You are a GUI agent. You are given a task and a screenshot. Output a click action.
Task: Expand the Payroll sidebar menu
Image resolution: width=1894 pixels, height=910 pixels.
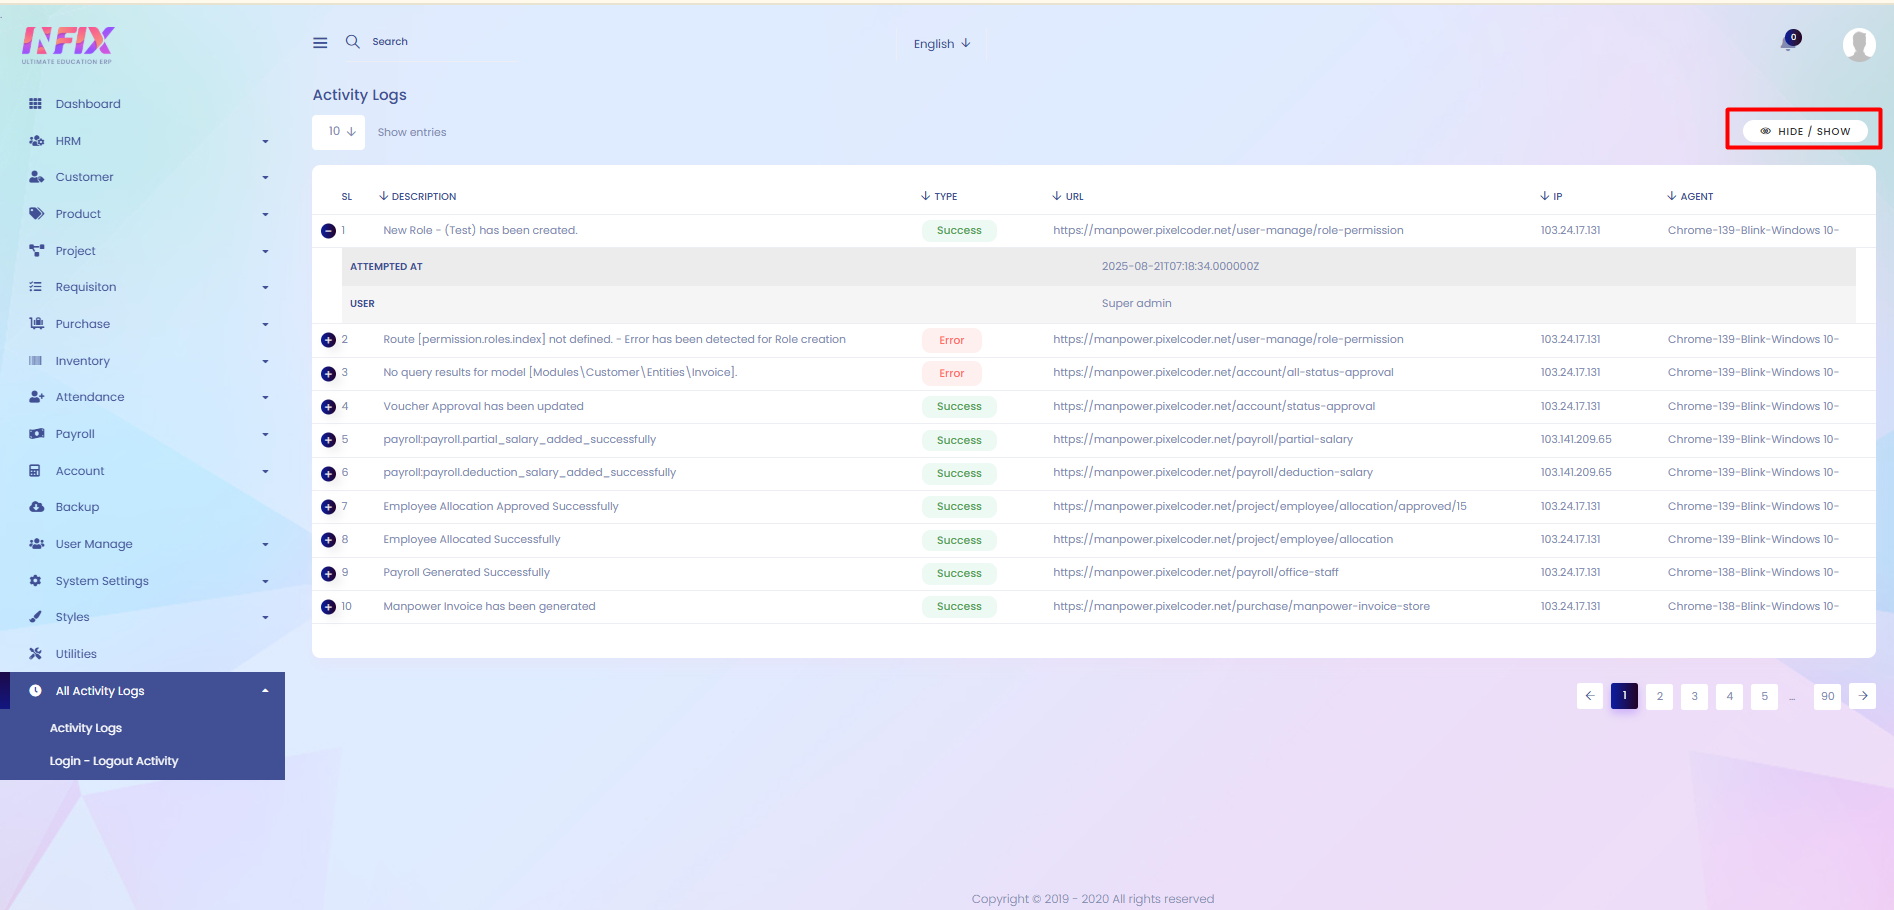click(75, 434)
